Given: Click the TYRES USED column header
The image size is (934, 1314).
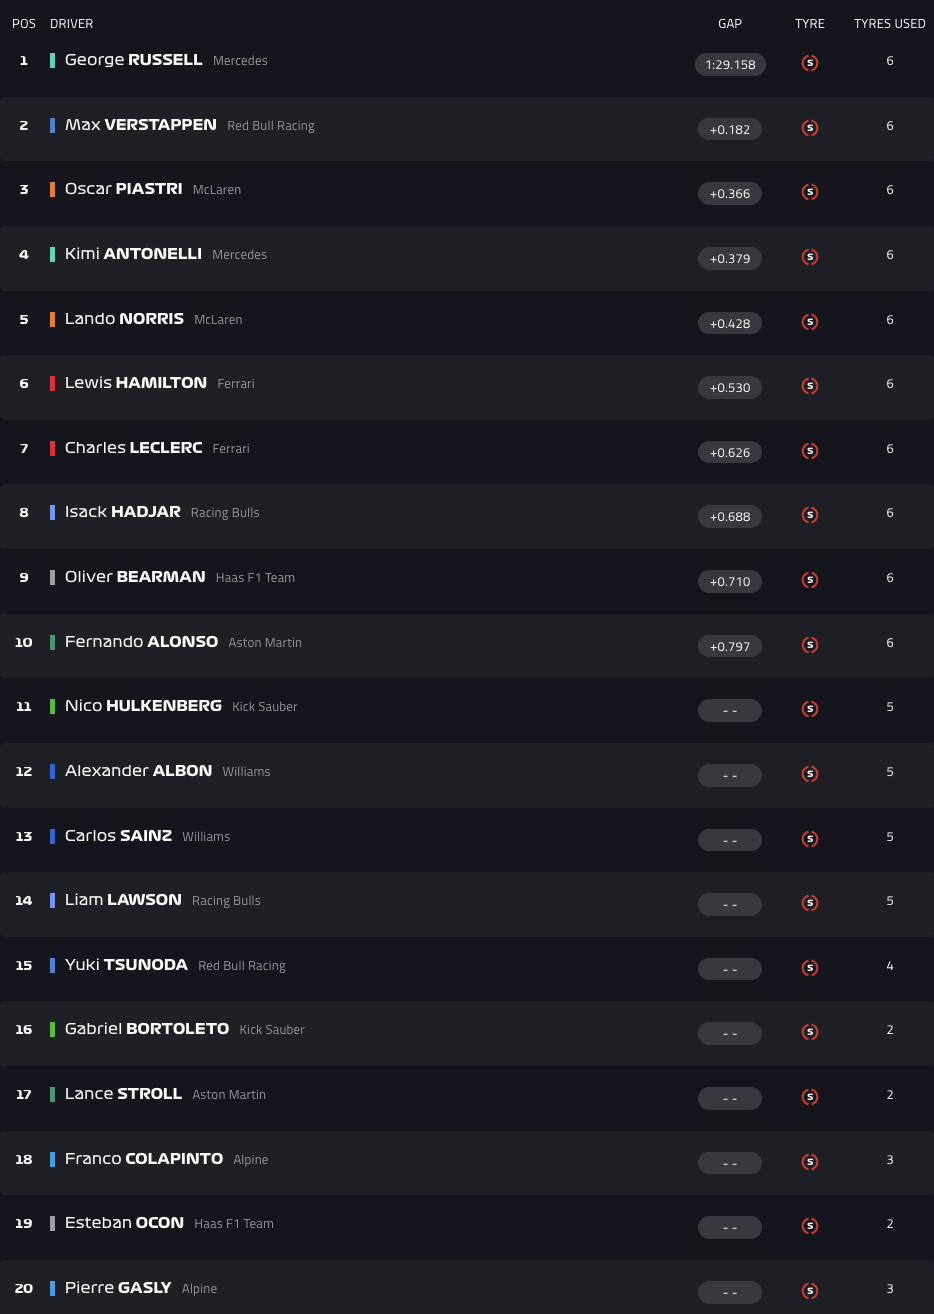Looking at the screenshot, I should pos(889,24).
